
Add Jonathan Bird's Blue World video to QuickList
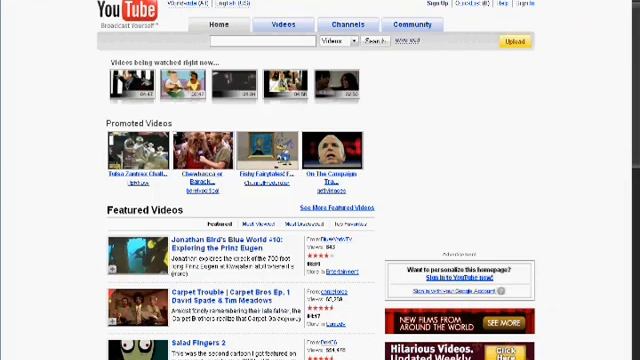pos(112,269)
